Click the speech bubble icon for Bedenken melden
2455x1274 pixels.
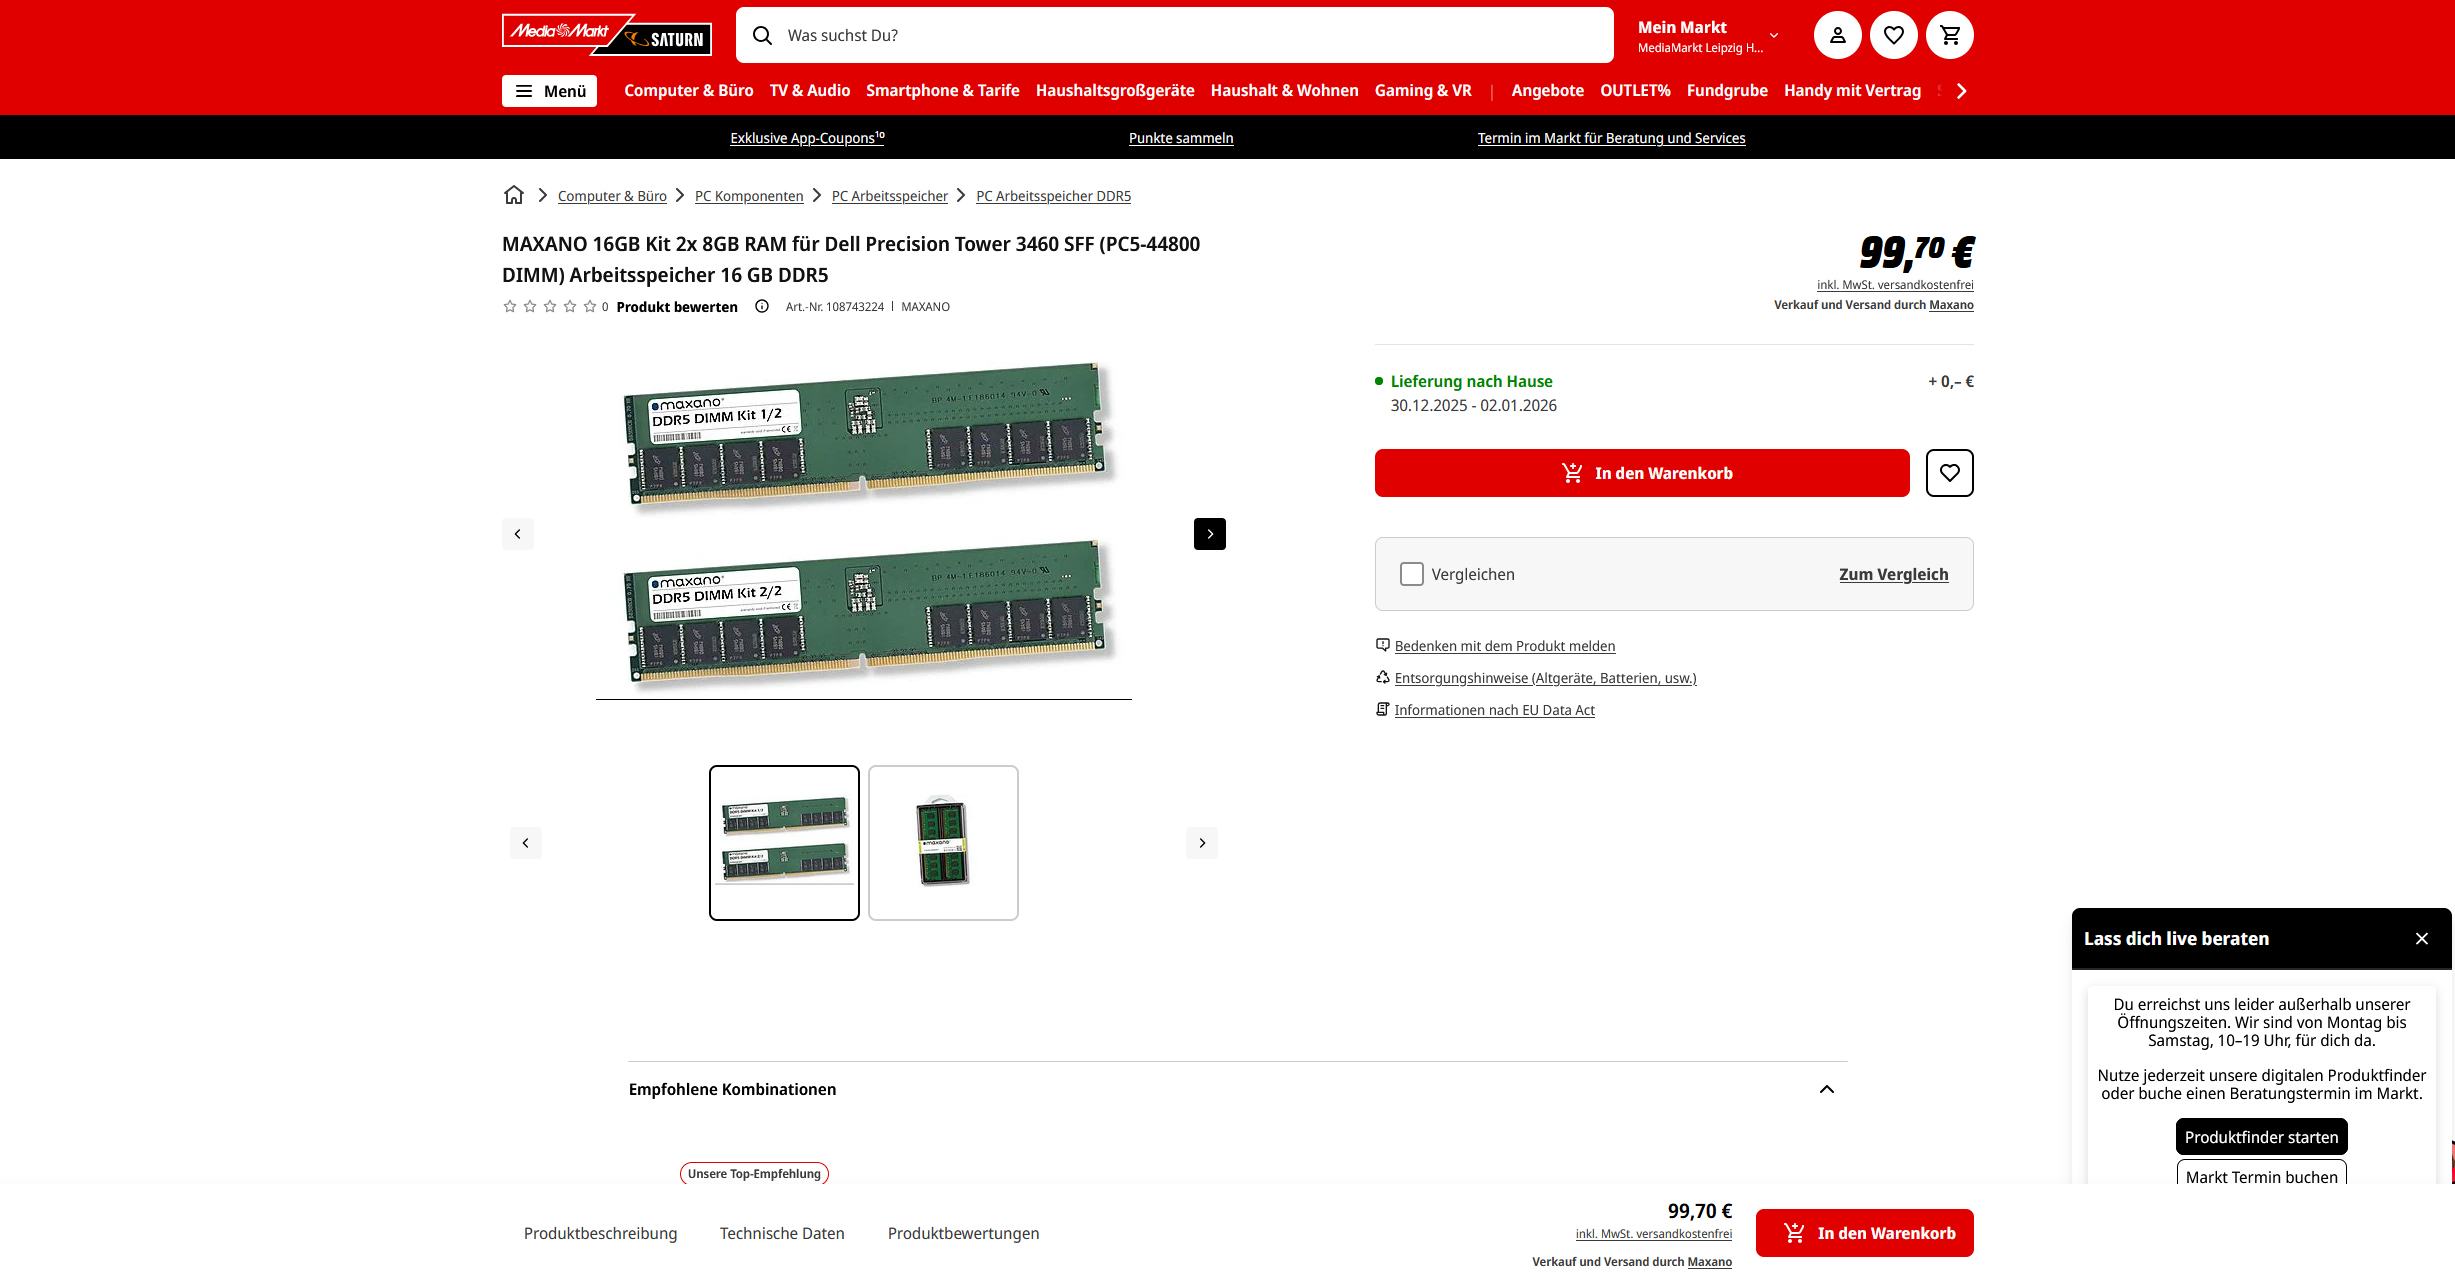point(1382,645)
